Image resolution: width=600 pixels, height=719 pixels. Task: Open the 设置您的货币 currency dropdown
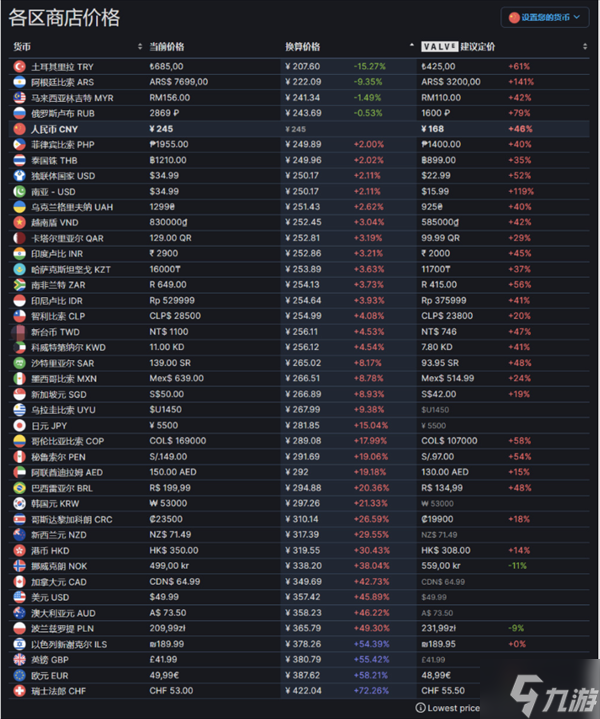[x=546, y=17]
